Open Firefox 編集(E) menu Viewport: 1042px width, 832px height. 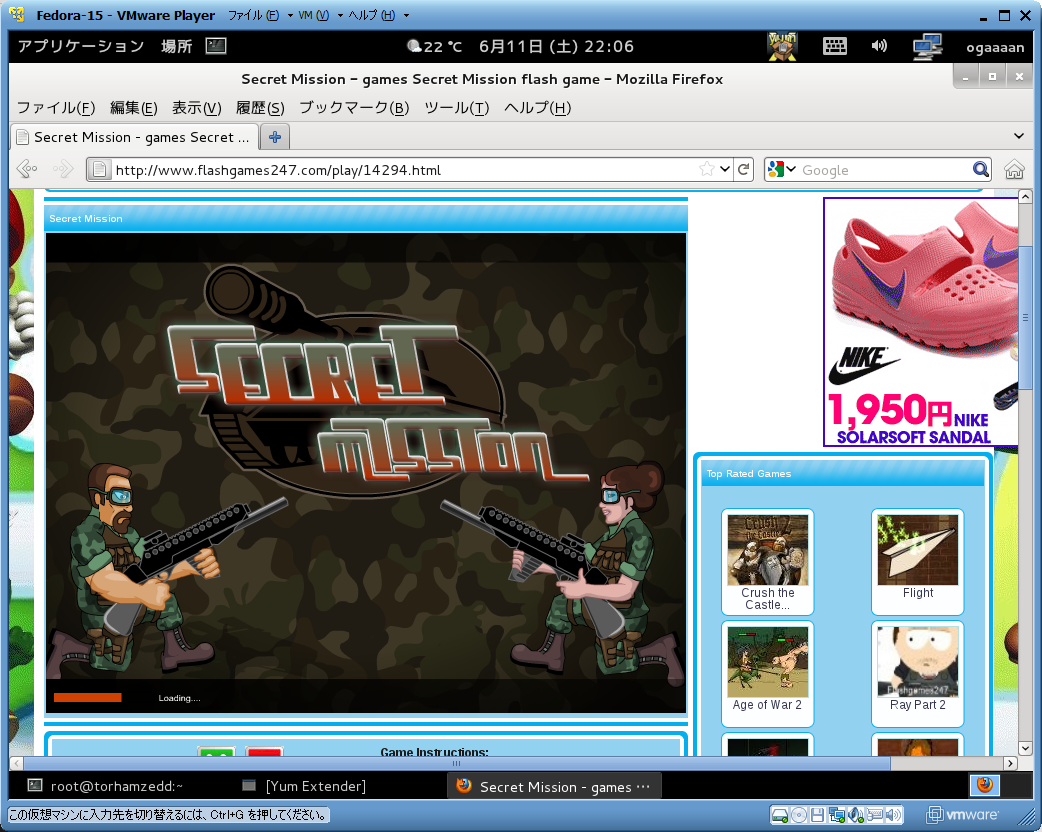[x=134, y=108]
